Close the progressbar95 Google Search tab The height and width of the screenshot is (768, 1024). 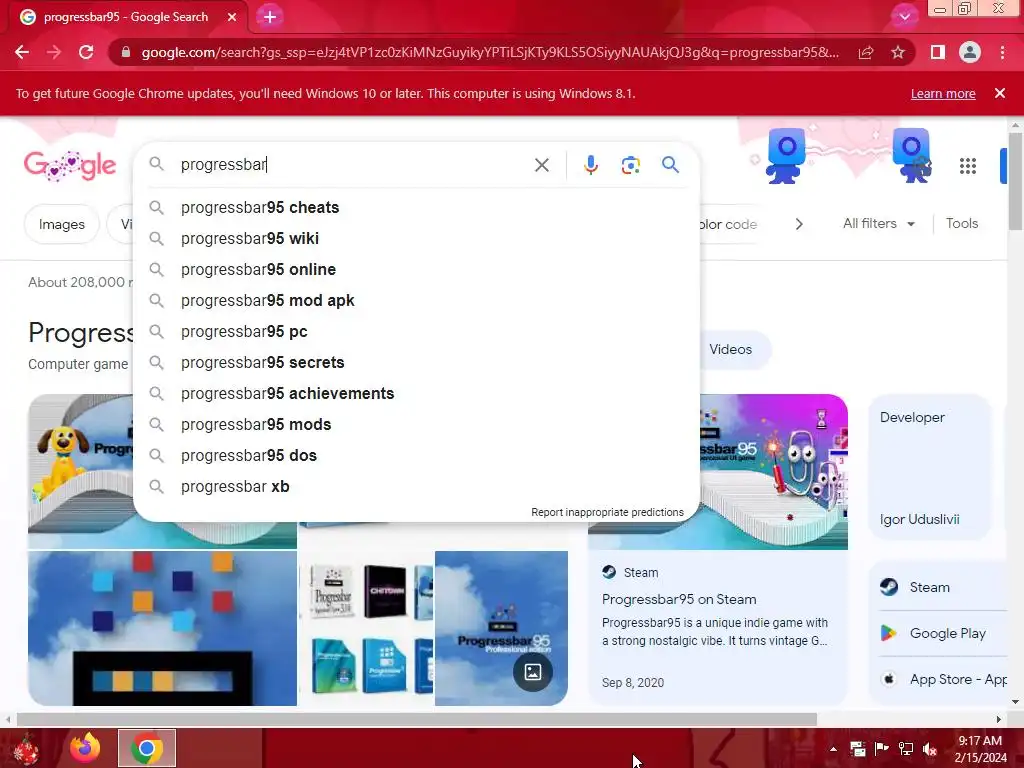(x=232, y=17)
